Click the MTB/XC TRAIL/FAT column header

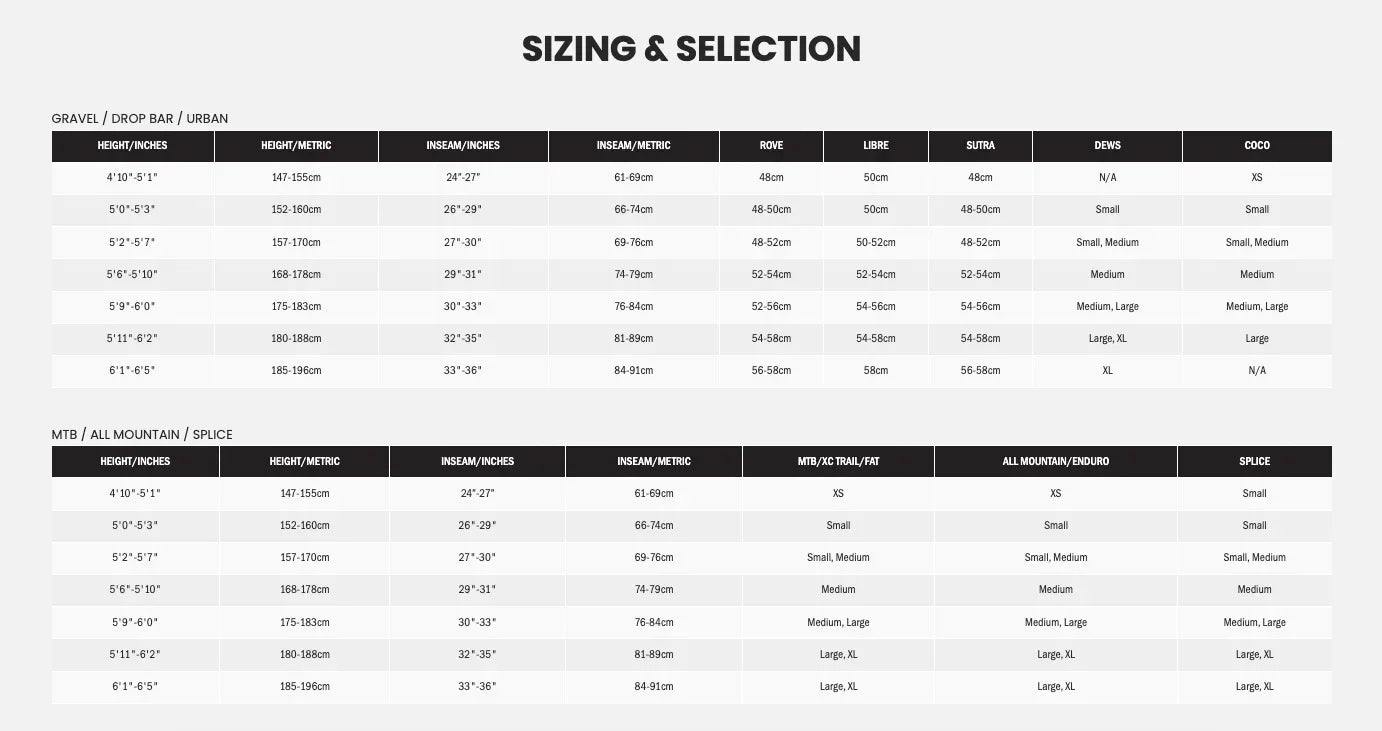(x=838, y=462)
